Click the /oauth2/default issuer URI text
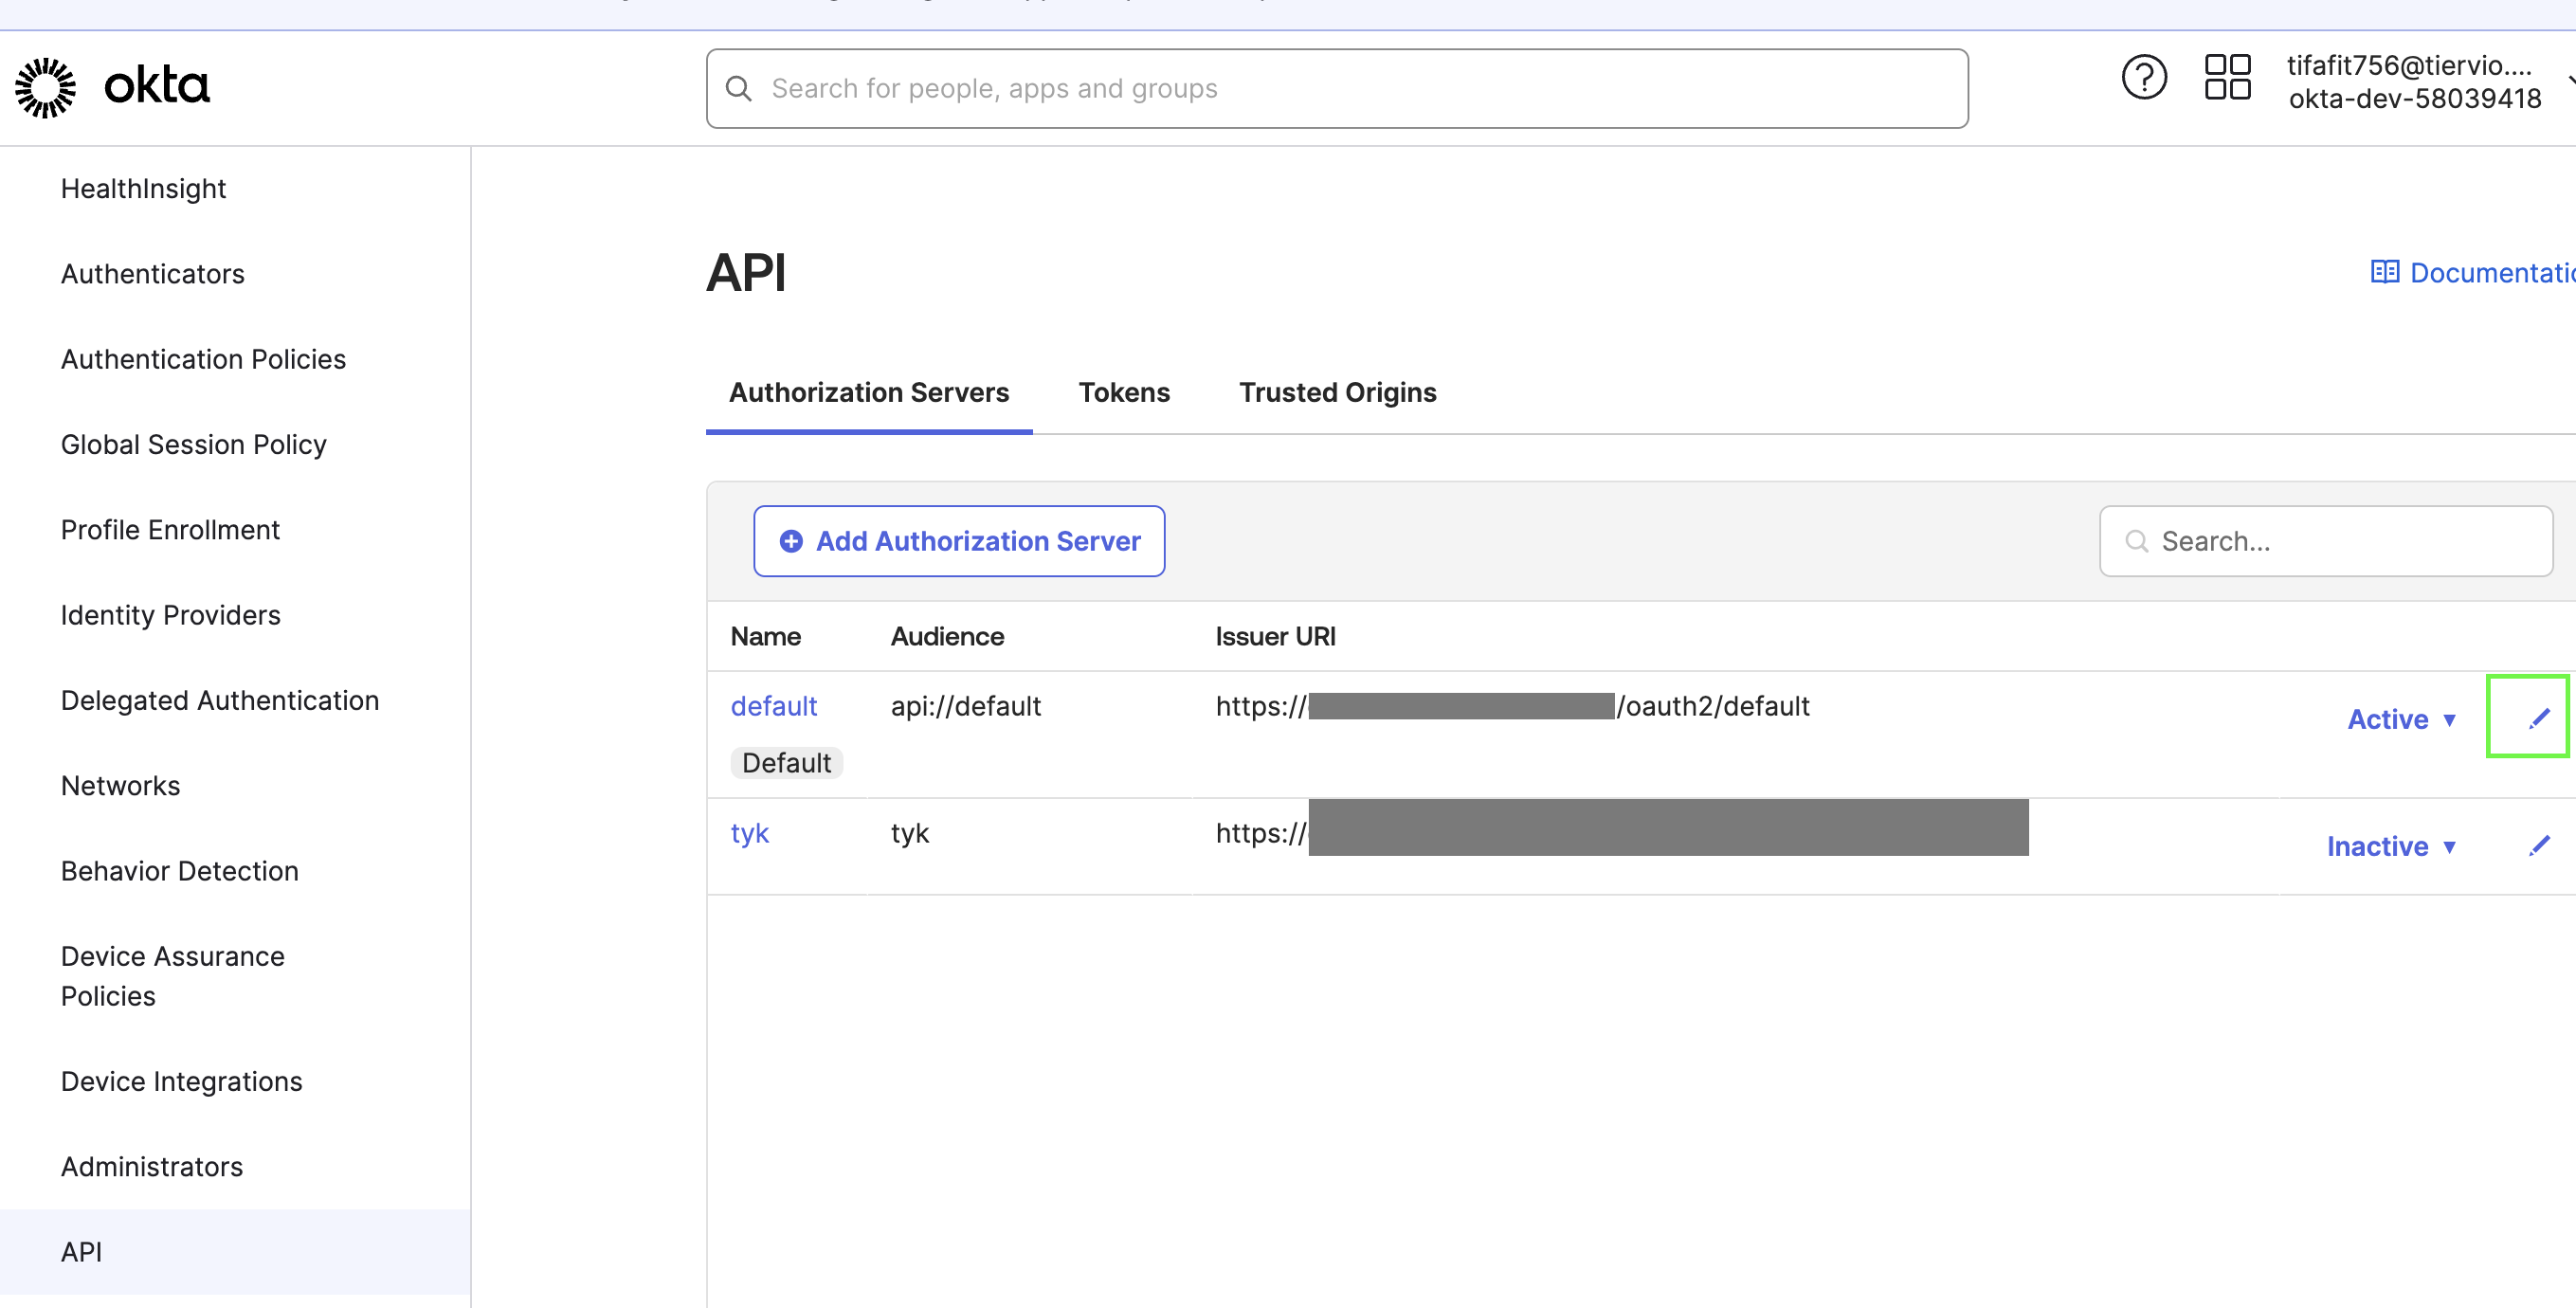 pyautogui.click(x=1713, y=706)
